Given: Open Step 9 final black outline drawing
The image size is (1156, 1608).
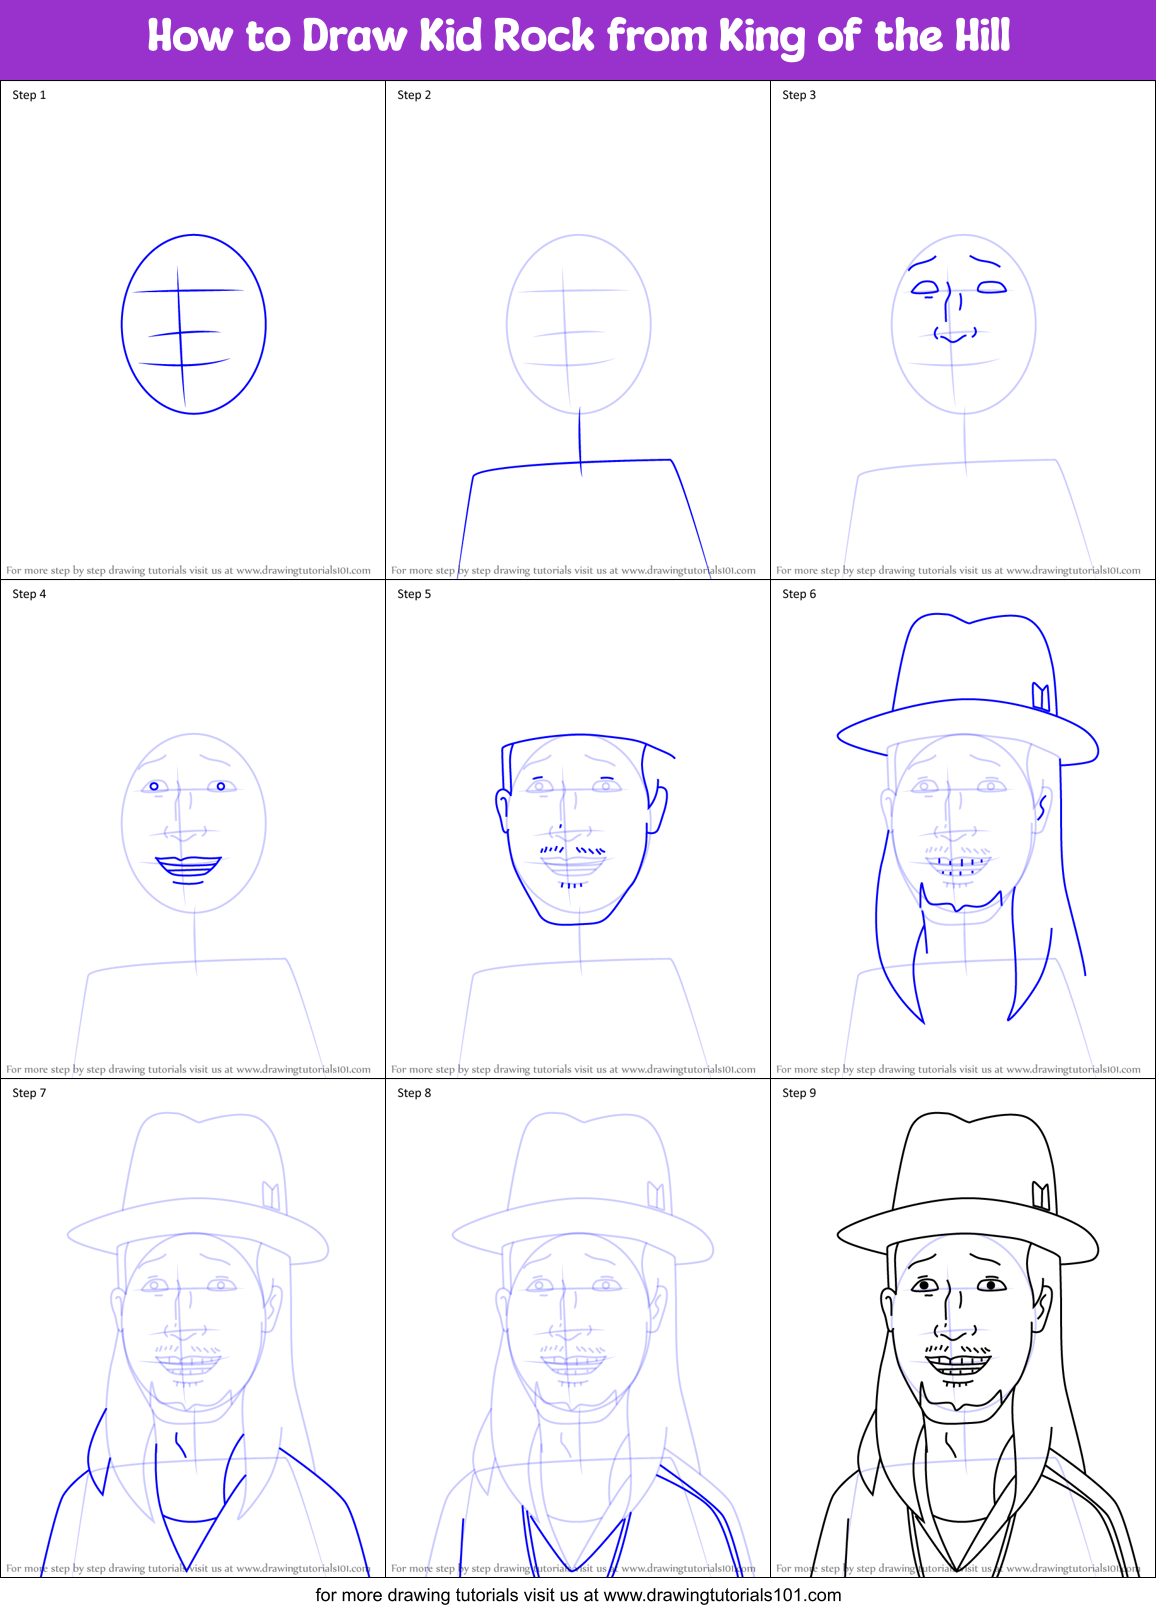Looking at the screenshot, I should 975,1343.
